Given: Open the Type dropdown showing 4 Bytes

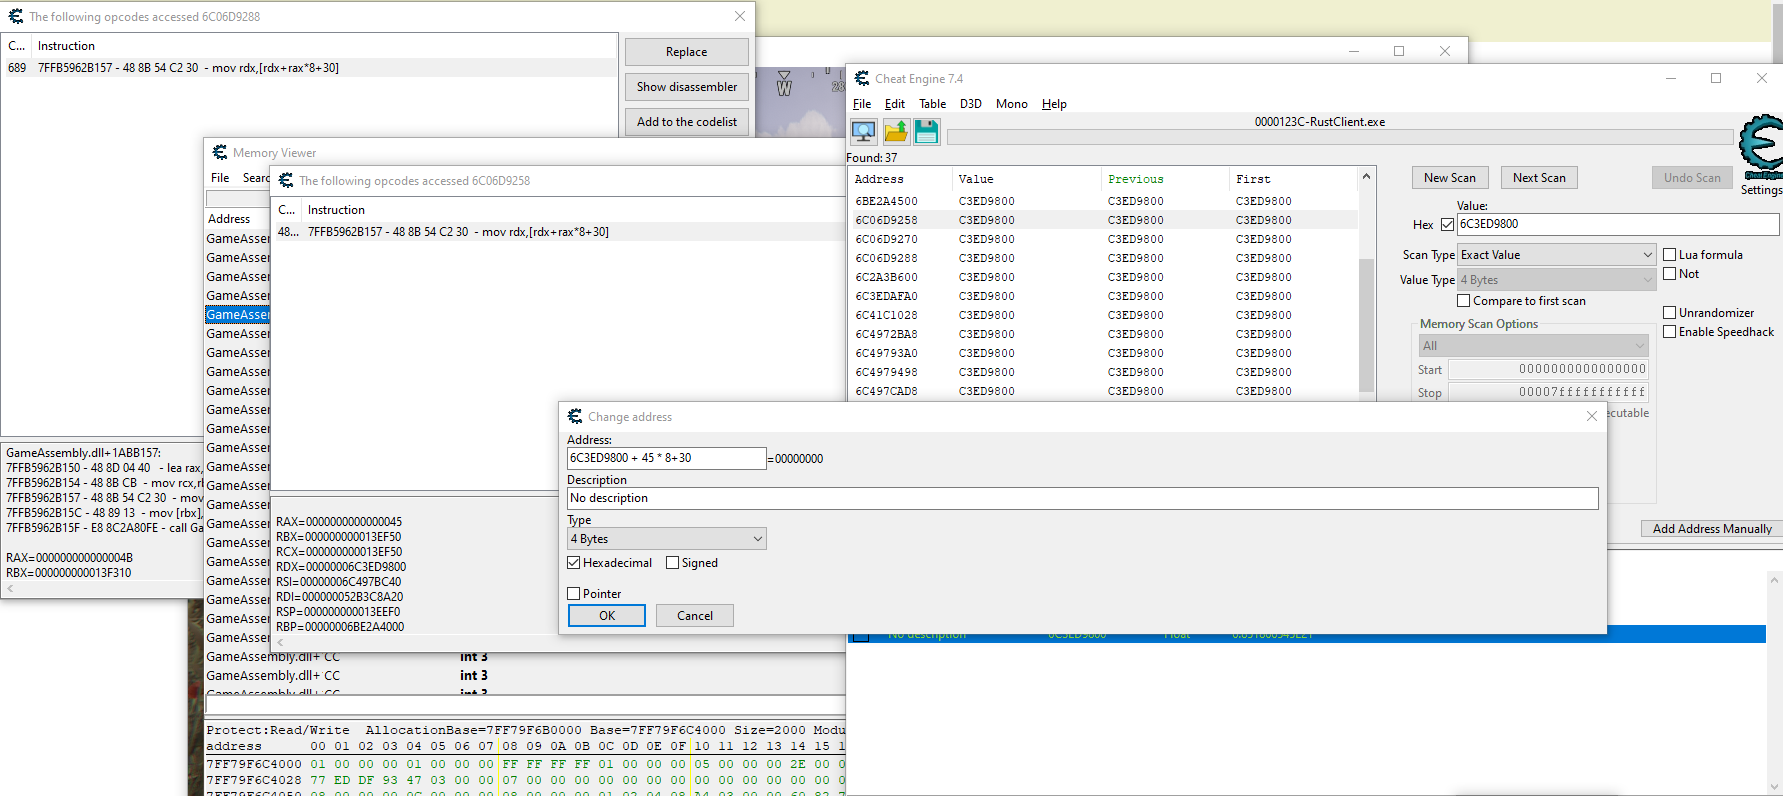Looking at the screenshot, I should pos(667,539).
